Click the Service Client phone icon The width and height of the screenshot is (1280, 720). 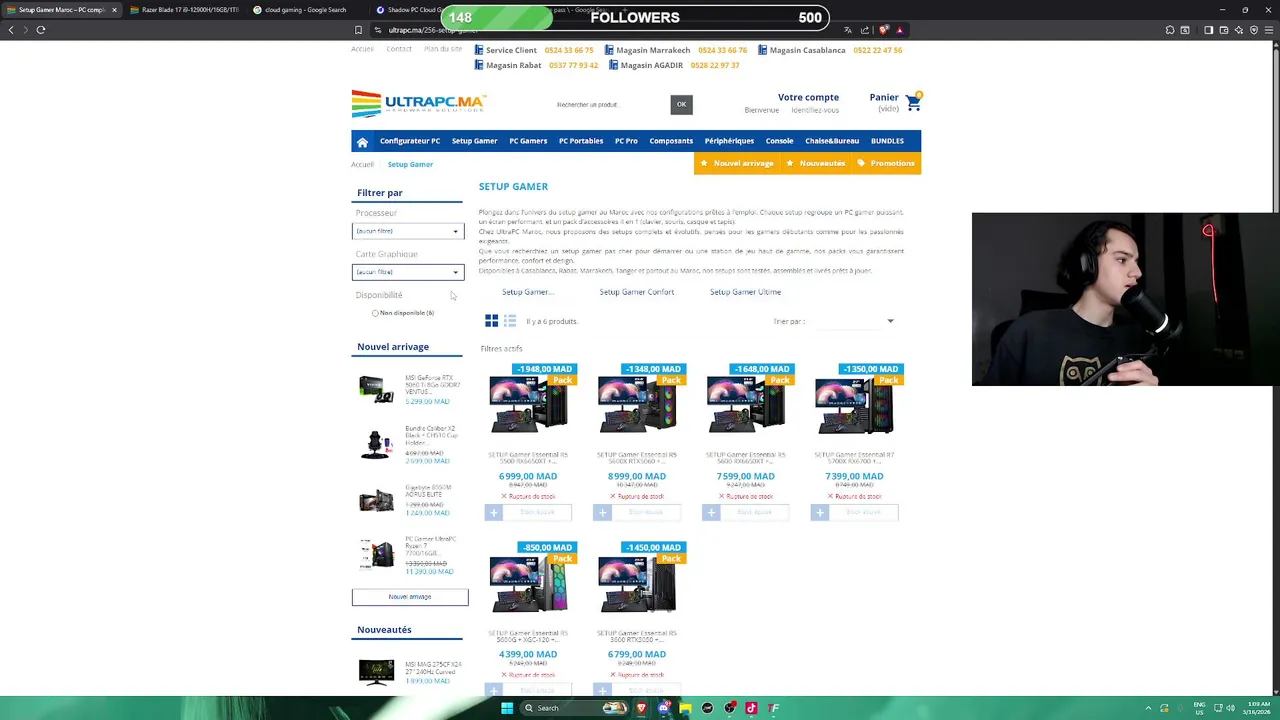(479, 50)
